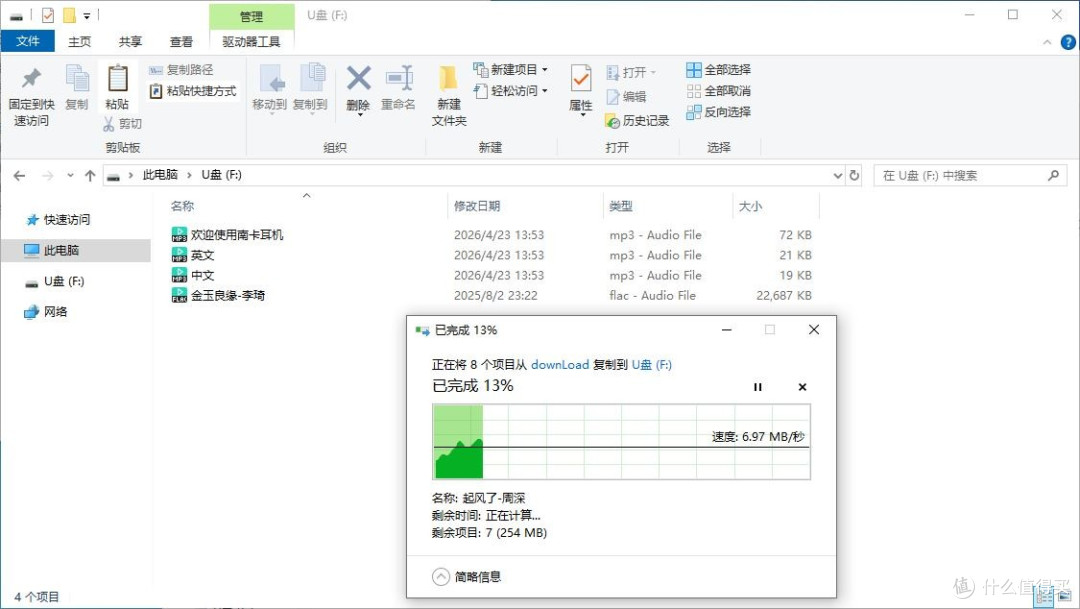Click the copy speed progress graph

tap(621, 442)
